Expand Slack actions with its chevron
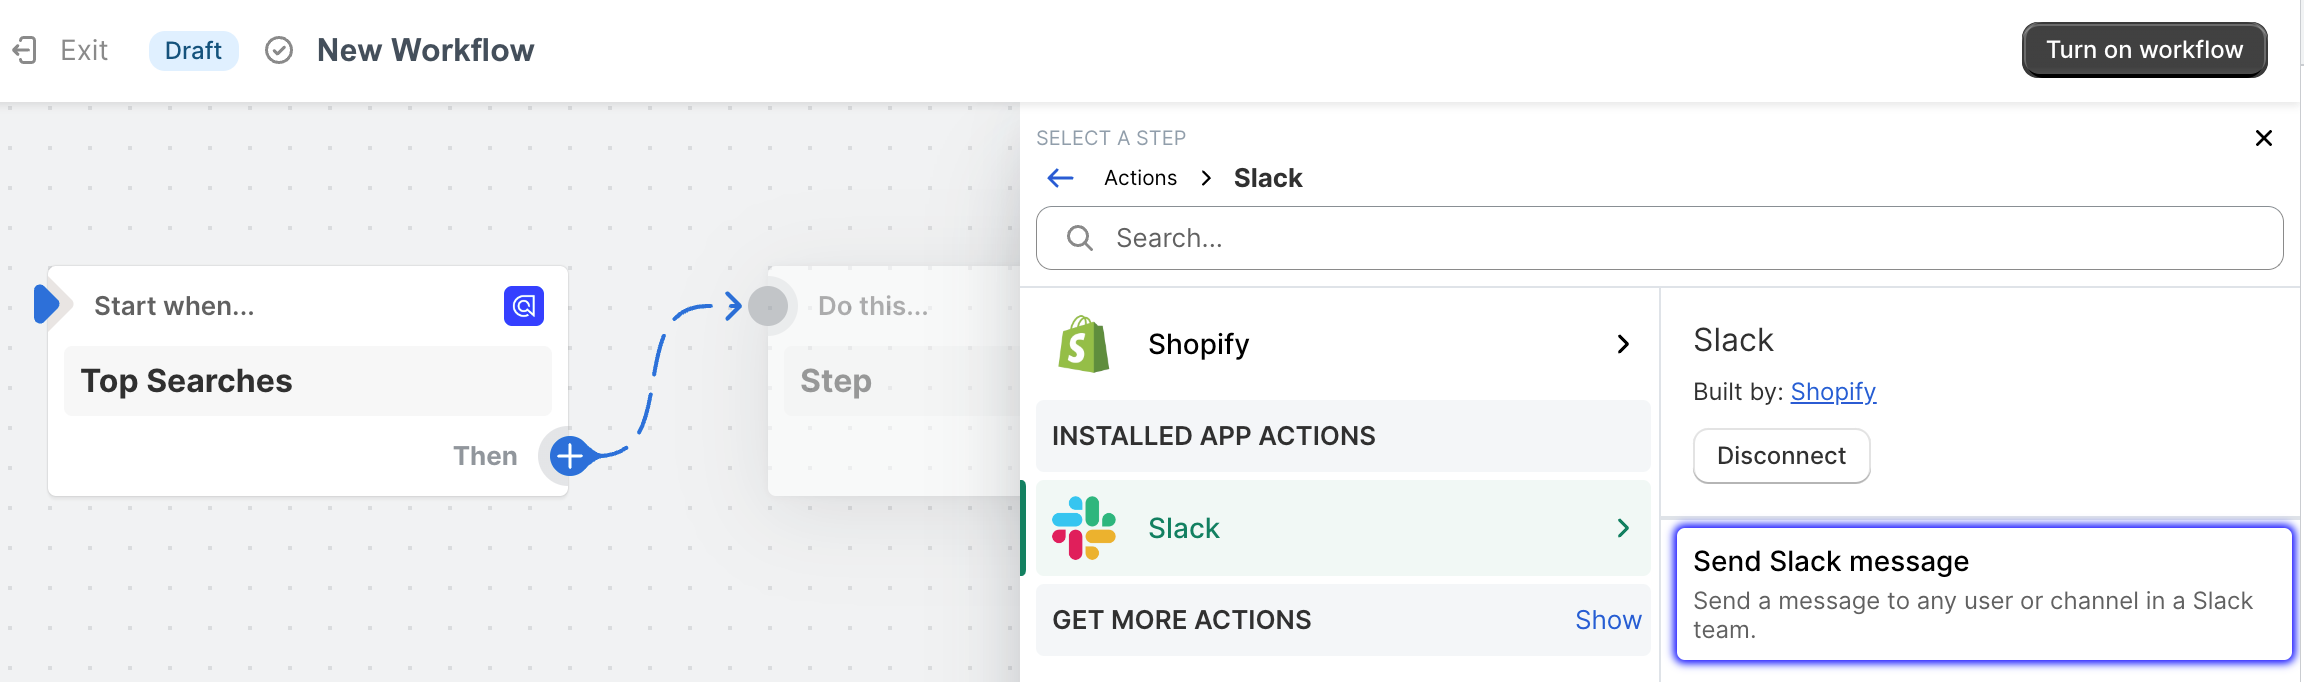The image size is (2304, 682). (1623, 527)
